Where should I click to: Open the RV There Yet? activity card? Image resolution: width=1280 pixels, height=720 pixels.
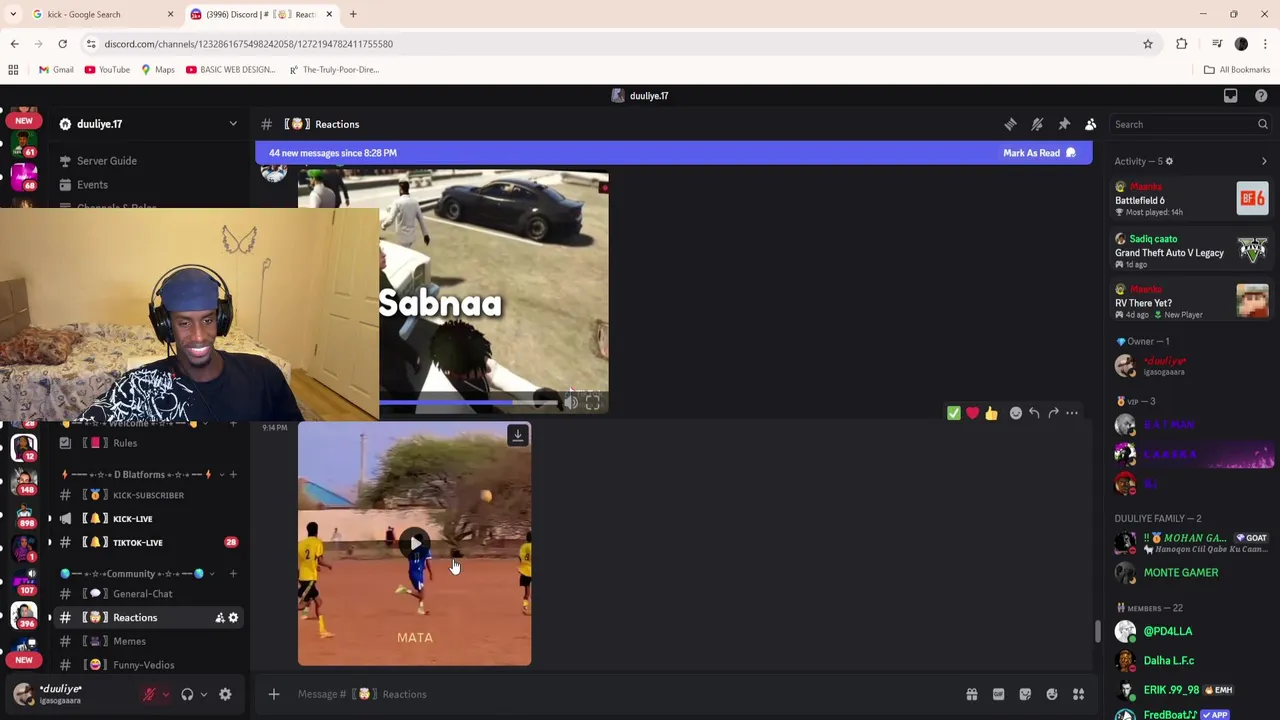point(1192,302)
